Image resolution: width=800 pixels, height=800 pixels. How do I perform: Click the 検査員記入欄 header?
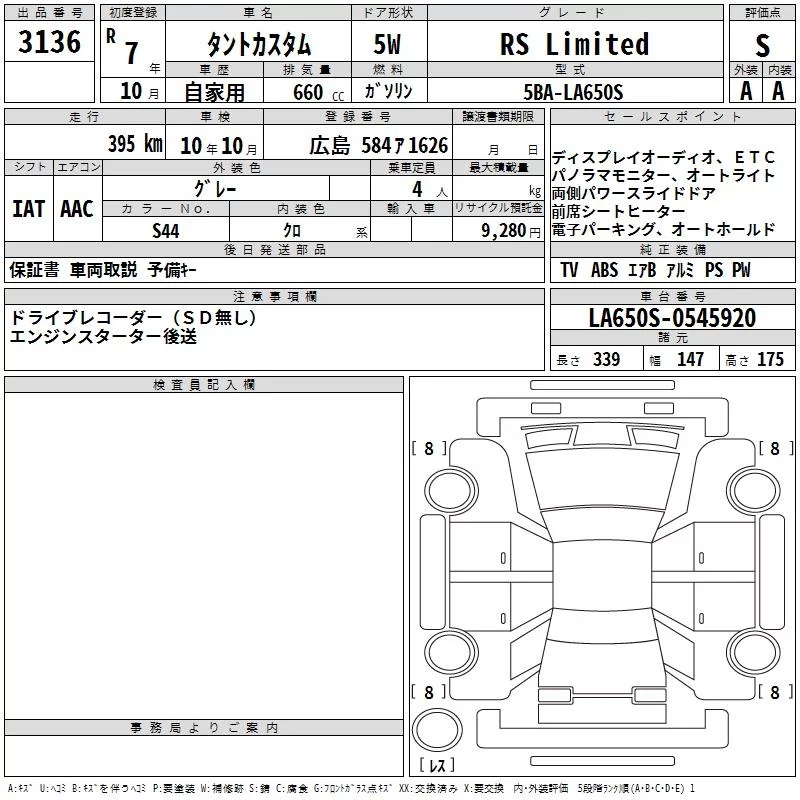tap(204, 385)
